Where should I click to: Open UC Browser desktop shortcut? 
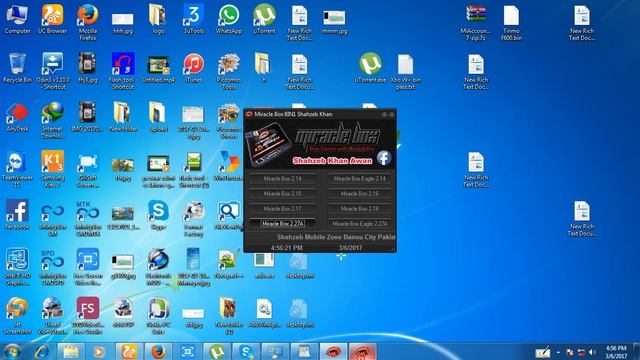tap(52, 19)
